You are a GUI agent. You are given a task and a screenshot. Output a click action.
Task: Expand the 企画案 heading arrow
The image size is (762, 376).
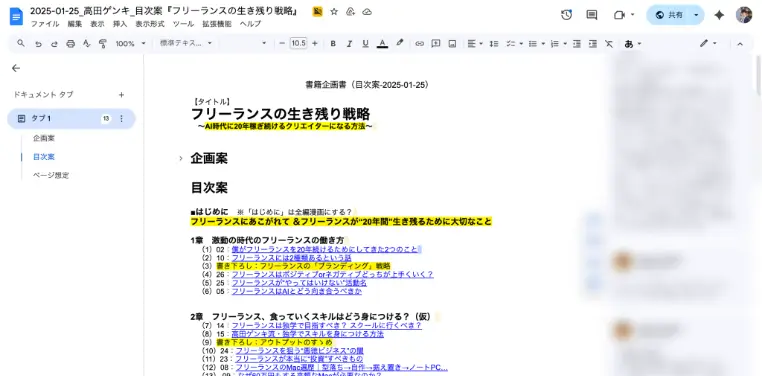(181, 158)
